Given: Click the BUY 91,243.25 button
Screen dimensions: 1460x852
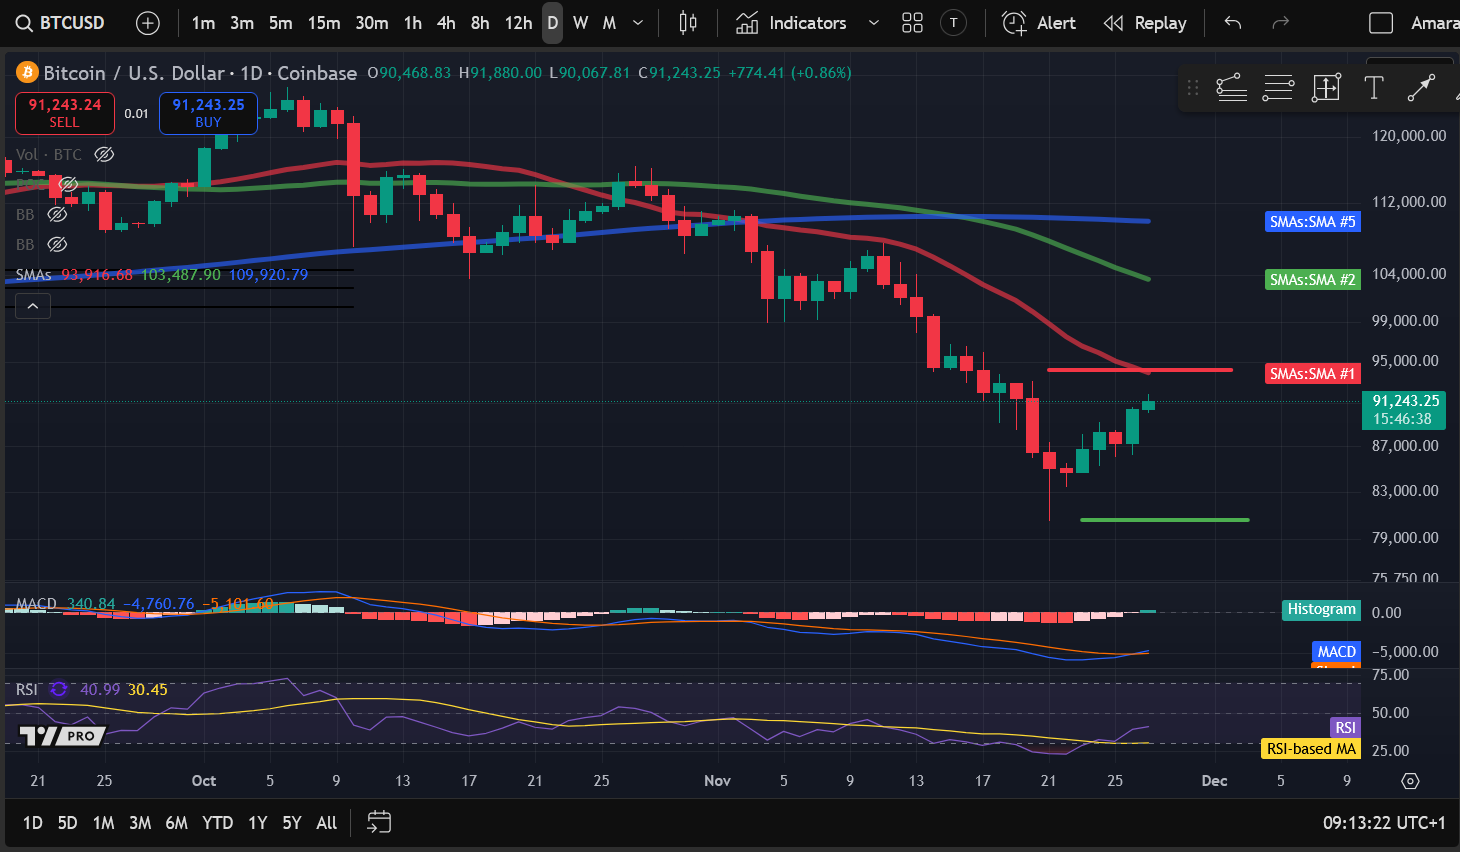Looking at the screenshot, I should 208,113.
